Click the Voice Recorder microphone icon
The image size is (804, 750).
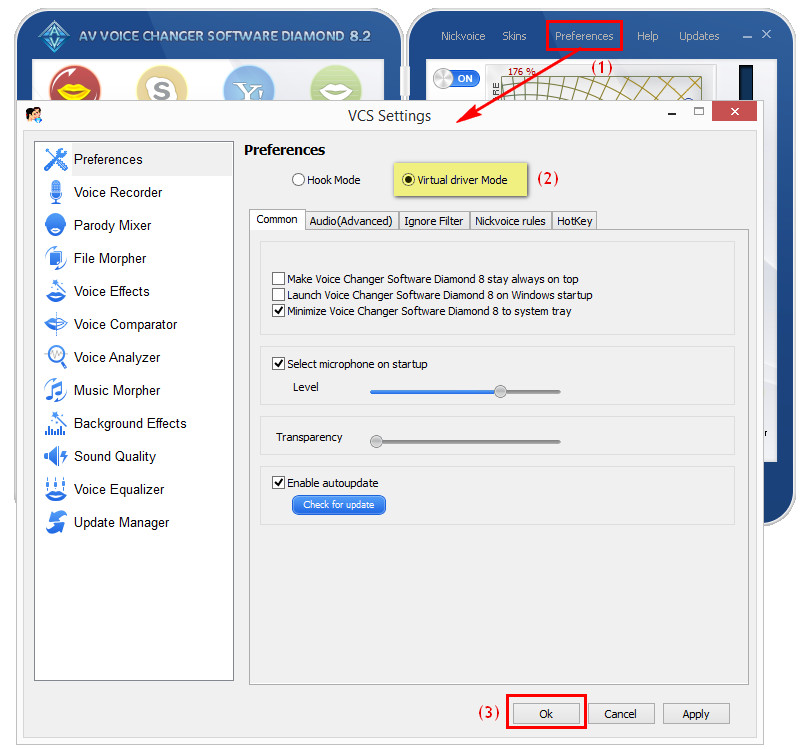tap(55, 192)
